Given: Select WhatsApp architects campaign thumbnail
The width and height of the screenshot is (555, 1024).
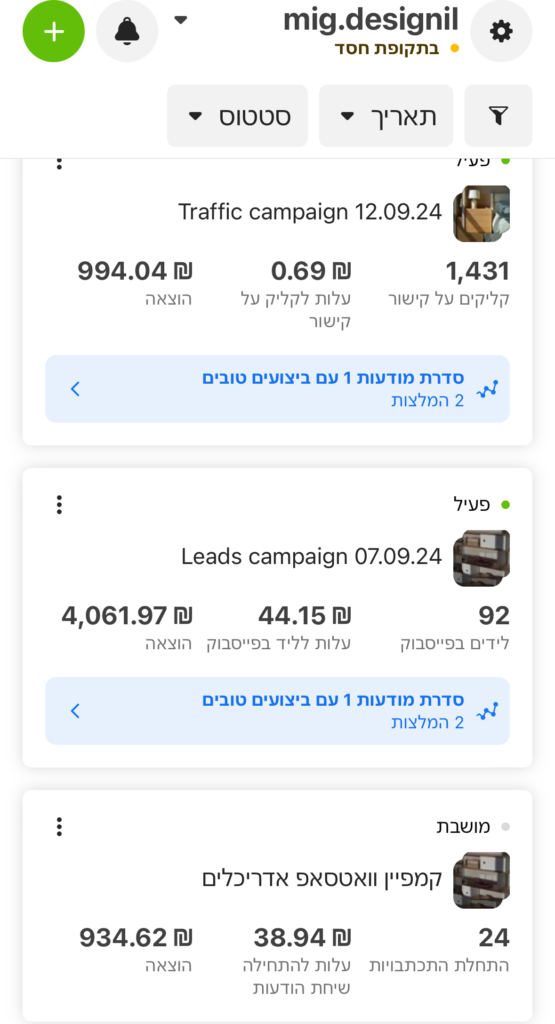Looking at the screenshot, I should [482, 880].
